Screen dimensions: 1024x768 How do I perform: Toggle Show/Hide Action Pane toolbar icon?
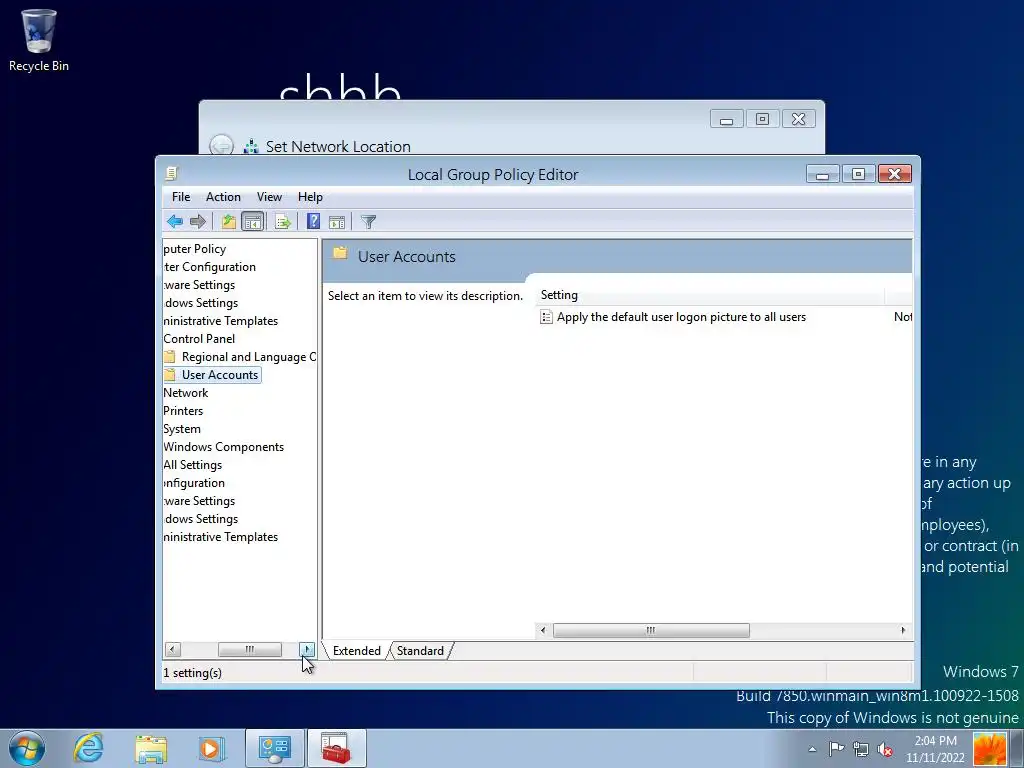pos(337,222)
